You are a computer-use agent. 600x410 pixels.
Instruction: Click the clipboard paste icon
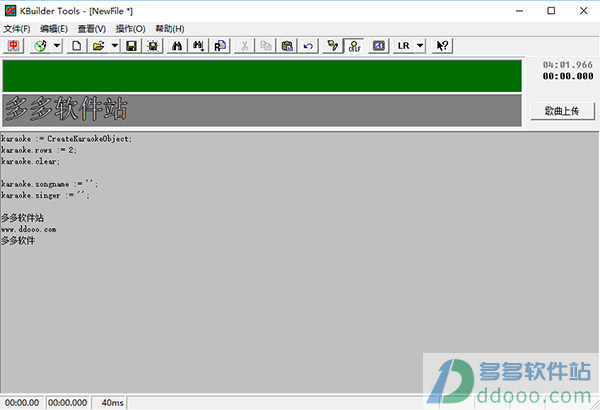click(x=287, y=46)
